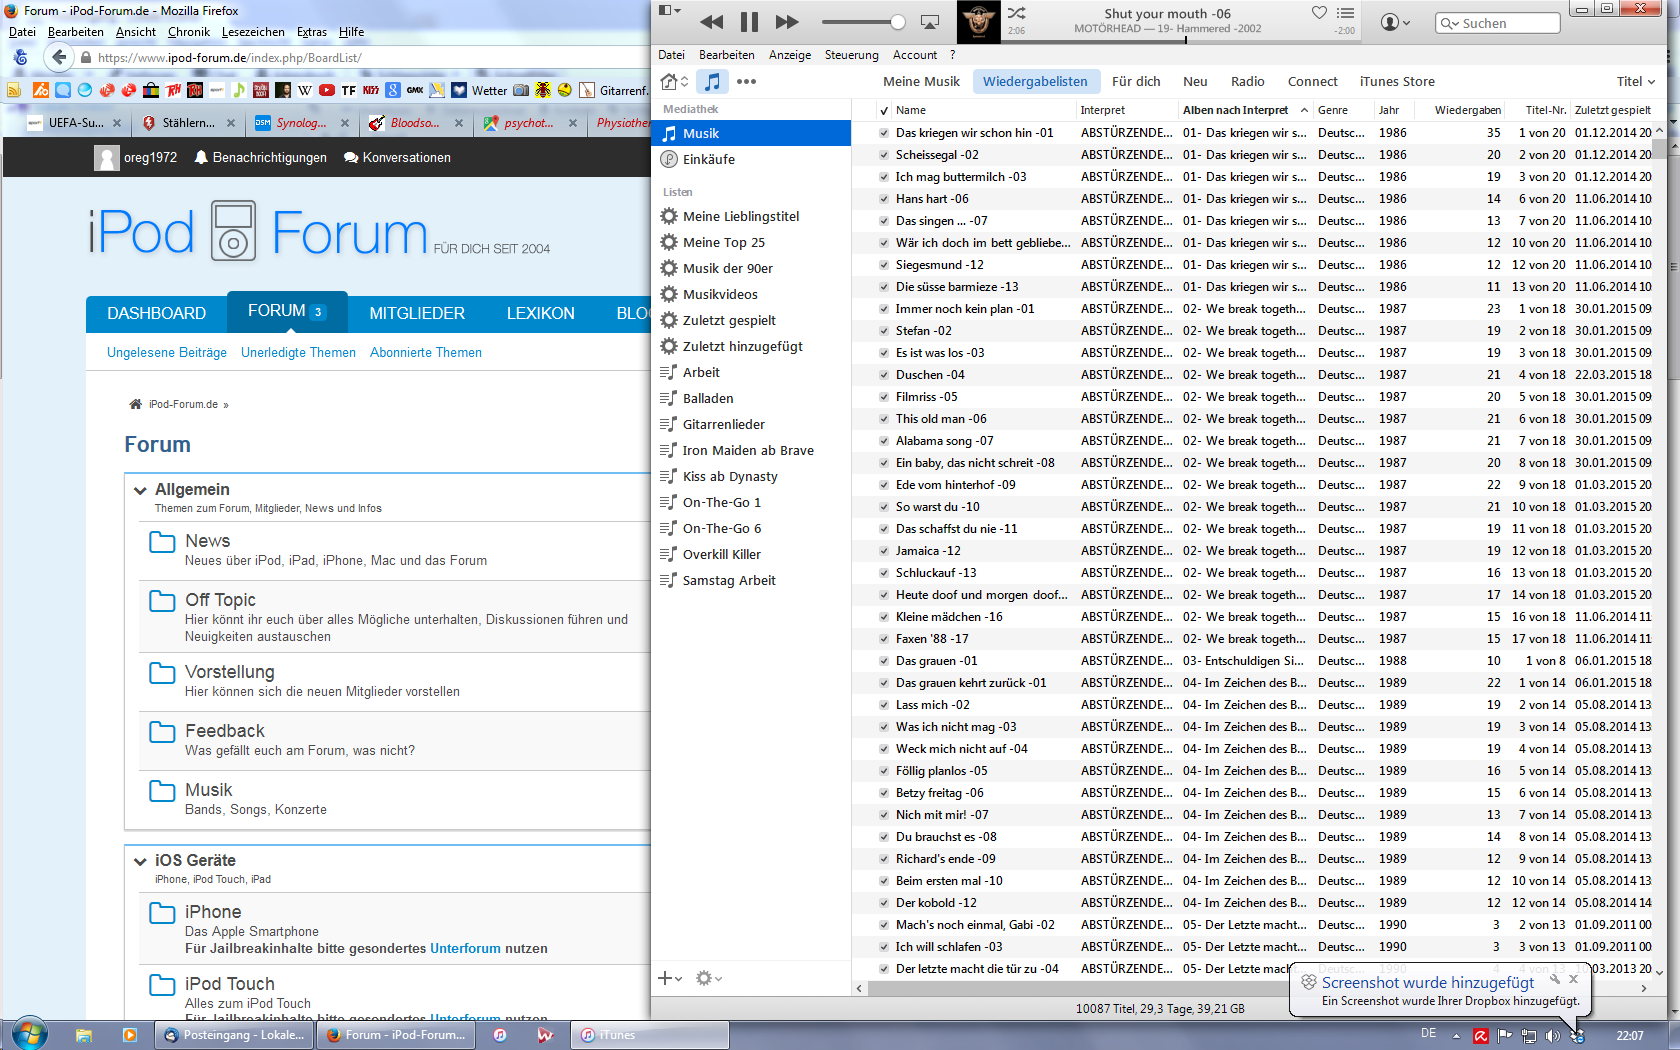Add a new playlist with the plus button
Screen dimensions: 1680x1050
click(x=669, y=978)
